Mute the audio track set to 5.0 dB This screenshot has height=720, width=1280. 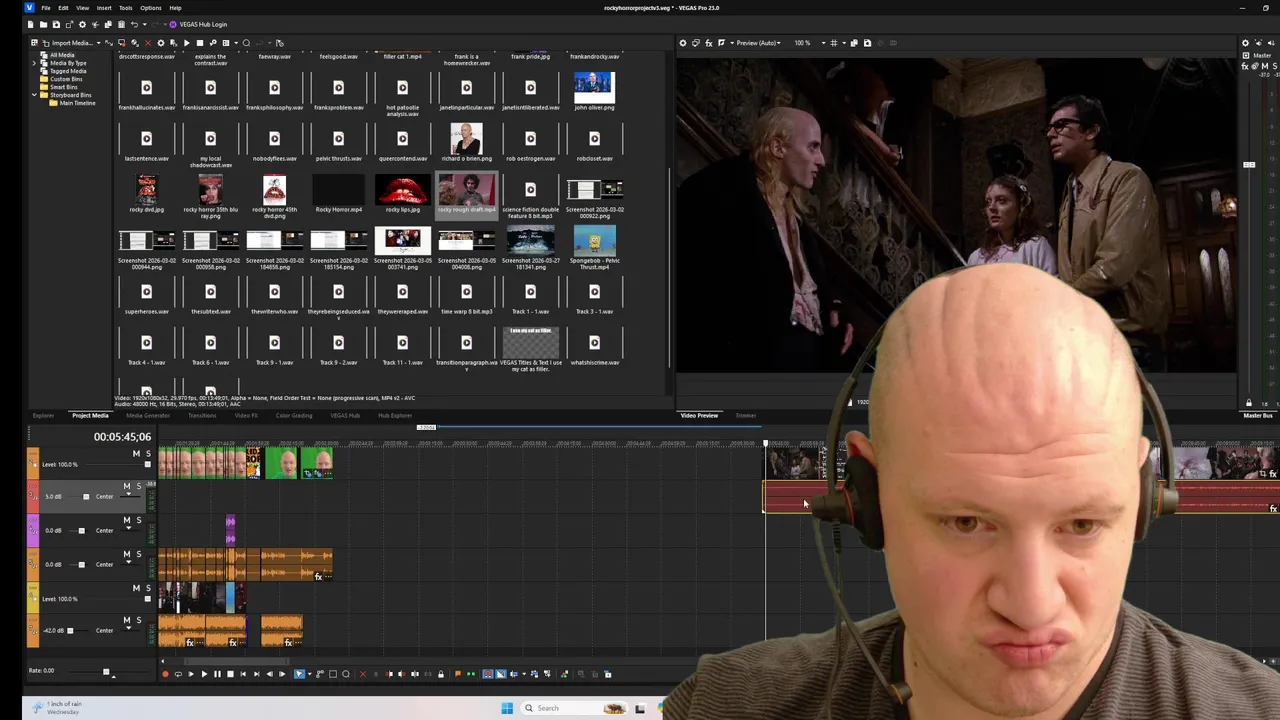point(127,486)
